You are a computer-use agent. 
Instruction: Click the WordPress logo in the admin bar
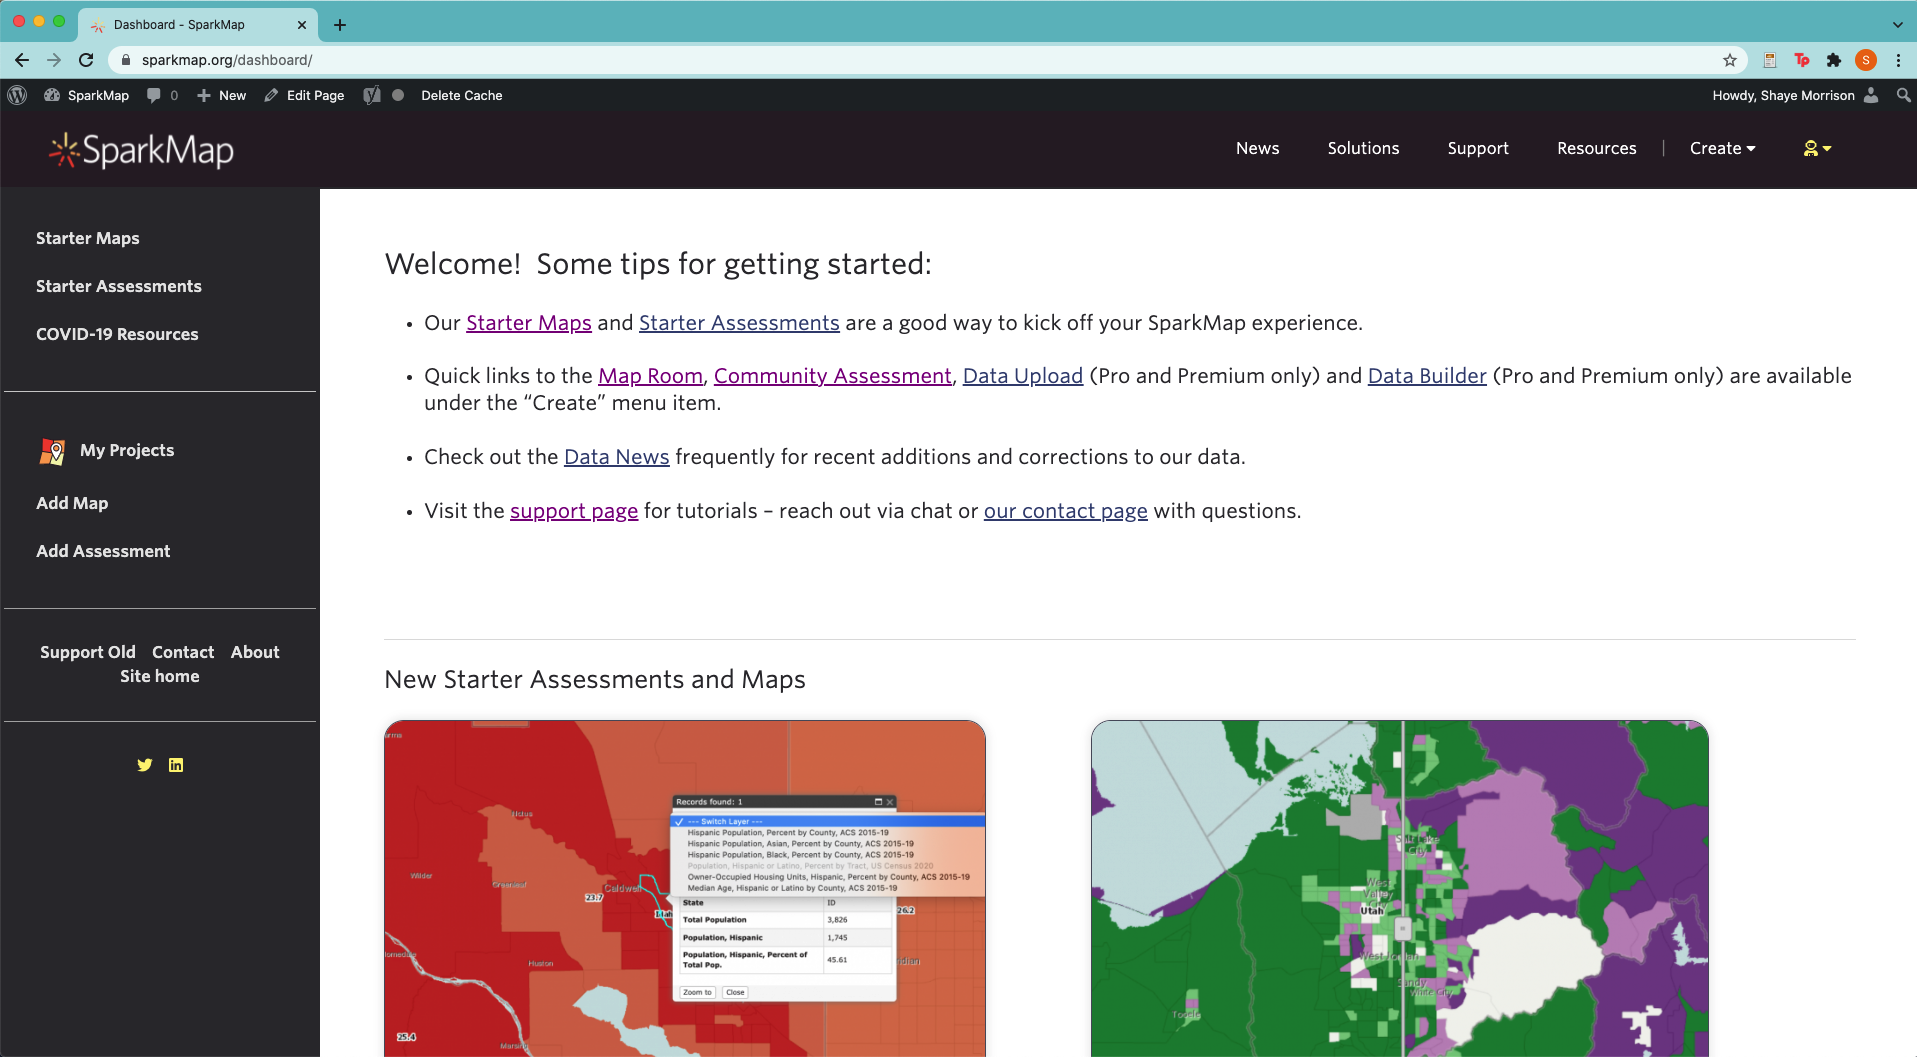pos(18,95)
